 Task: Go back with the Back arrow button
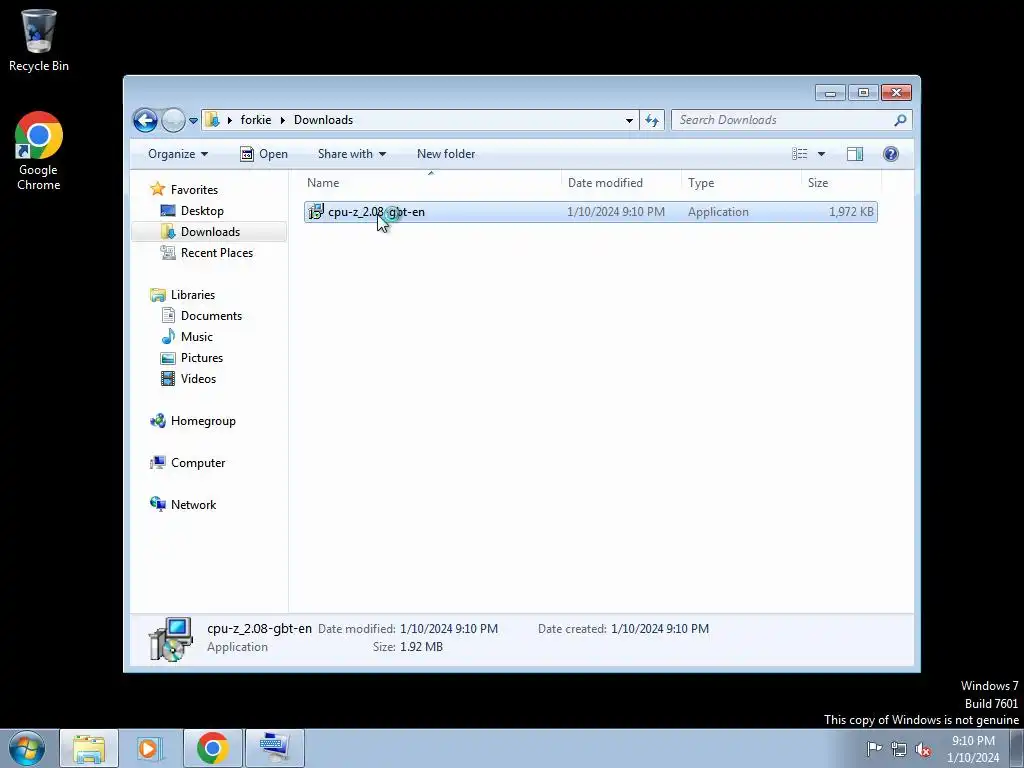145,120
